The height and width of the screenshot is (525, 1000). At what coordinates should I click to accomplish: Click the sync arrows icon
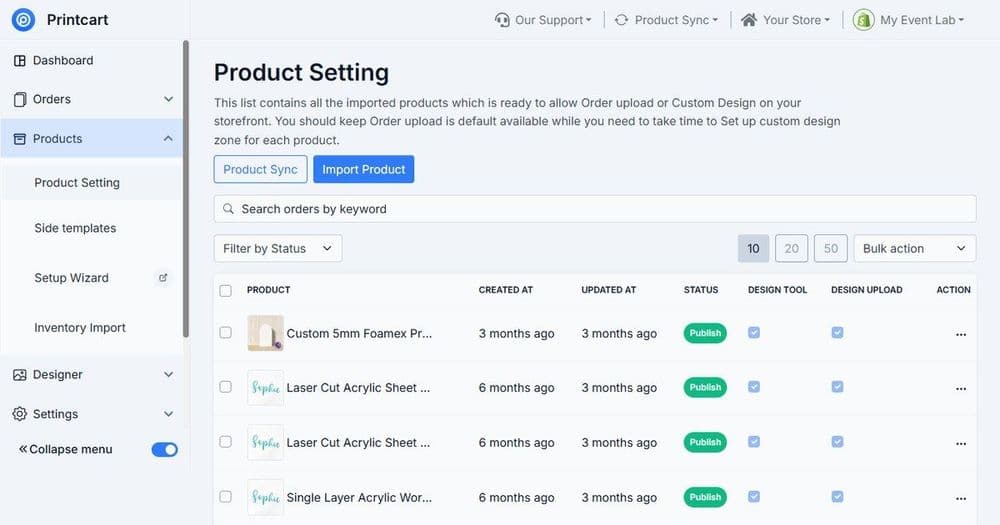(x=621, y=20)
